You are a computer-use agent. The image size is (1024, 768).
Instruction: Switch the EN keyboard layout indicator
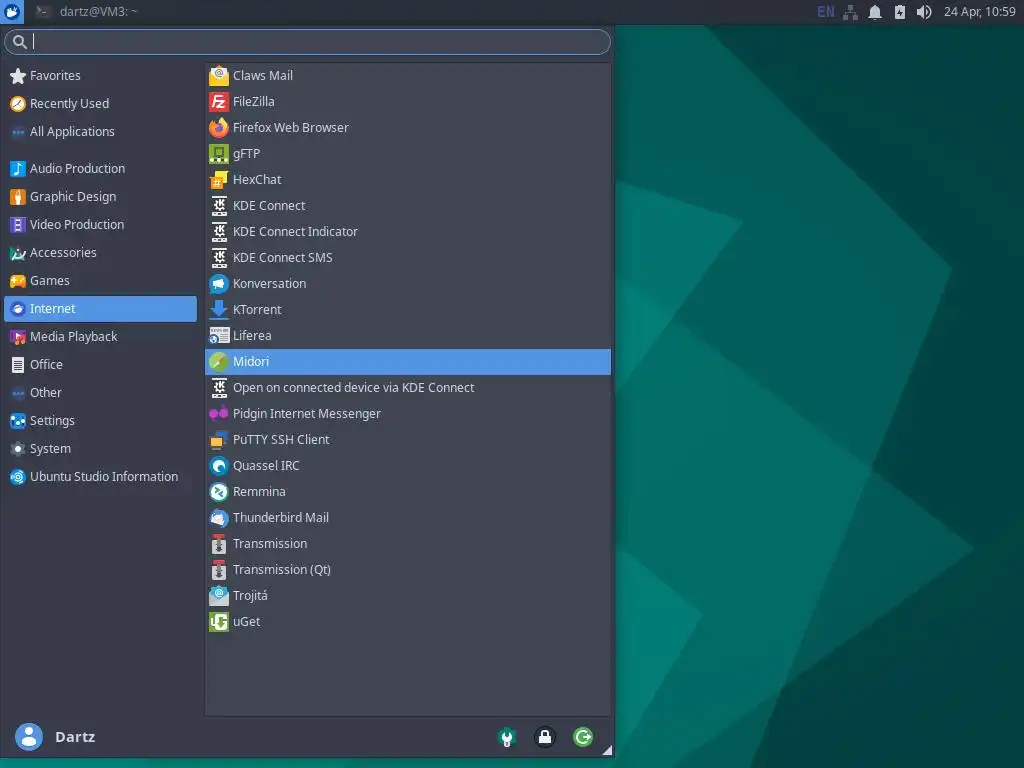(825, 12)
